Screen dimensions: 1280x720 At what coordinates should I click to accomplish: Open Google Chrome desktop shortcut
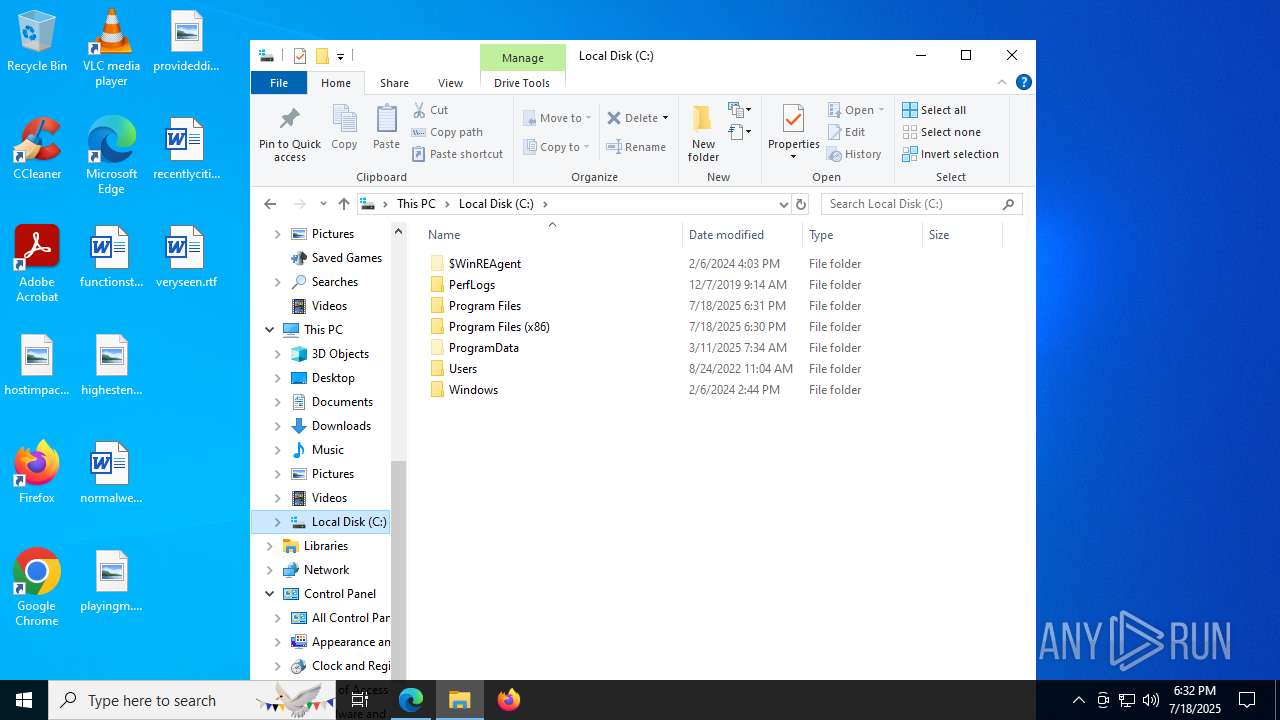click(37, 588)
